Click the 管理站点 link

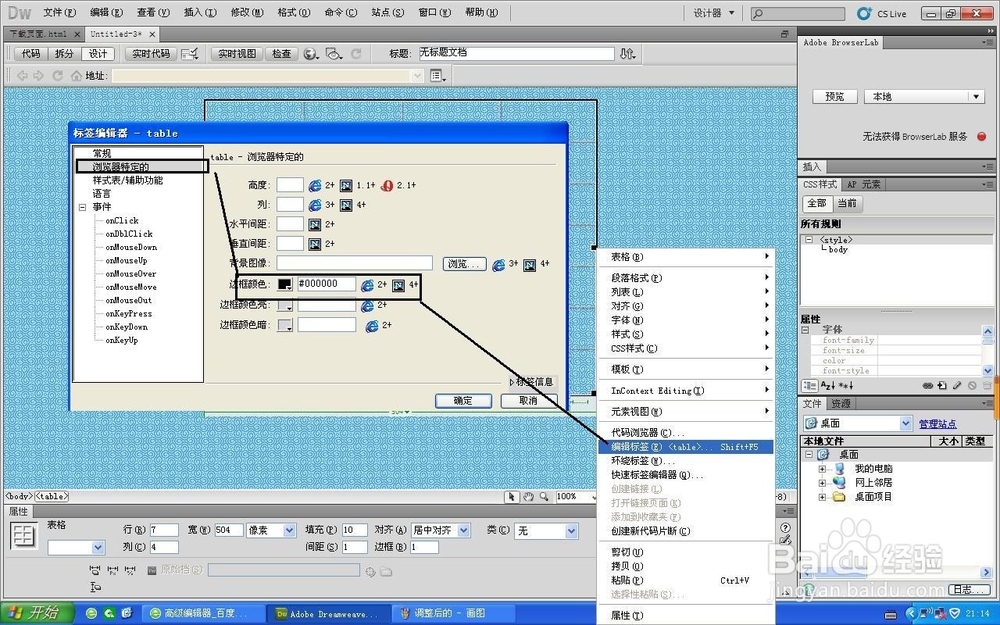click(937, 424)
